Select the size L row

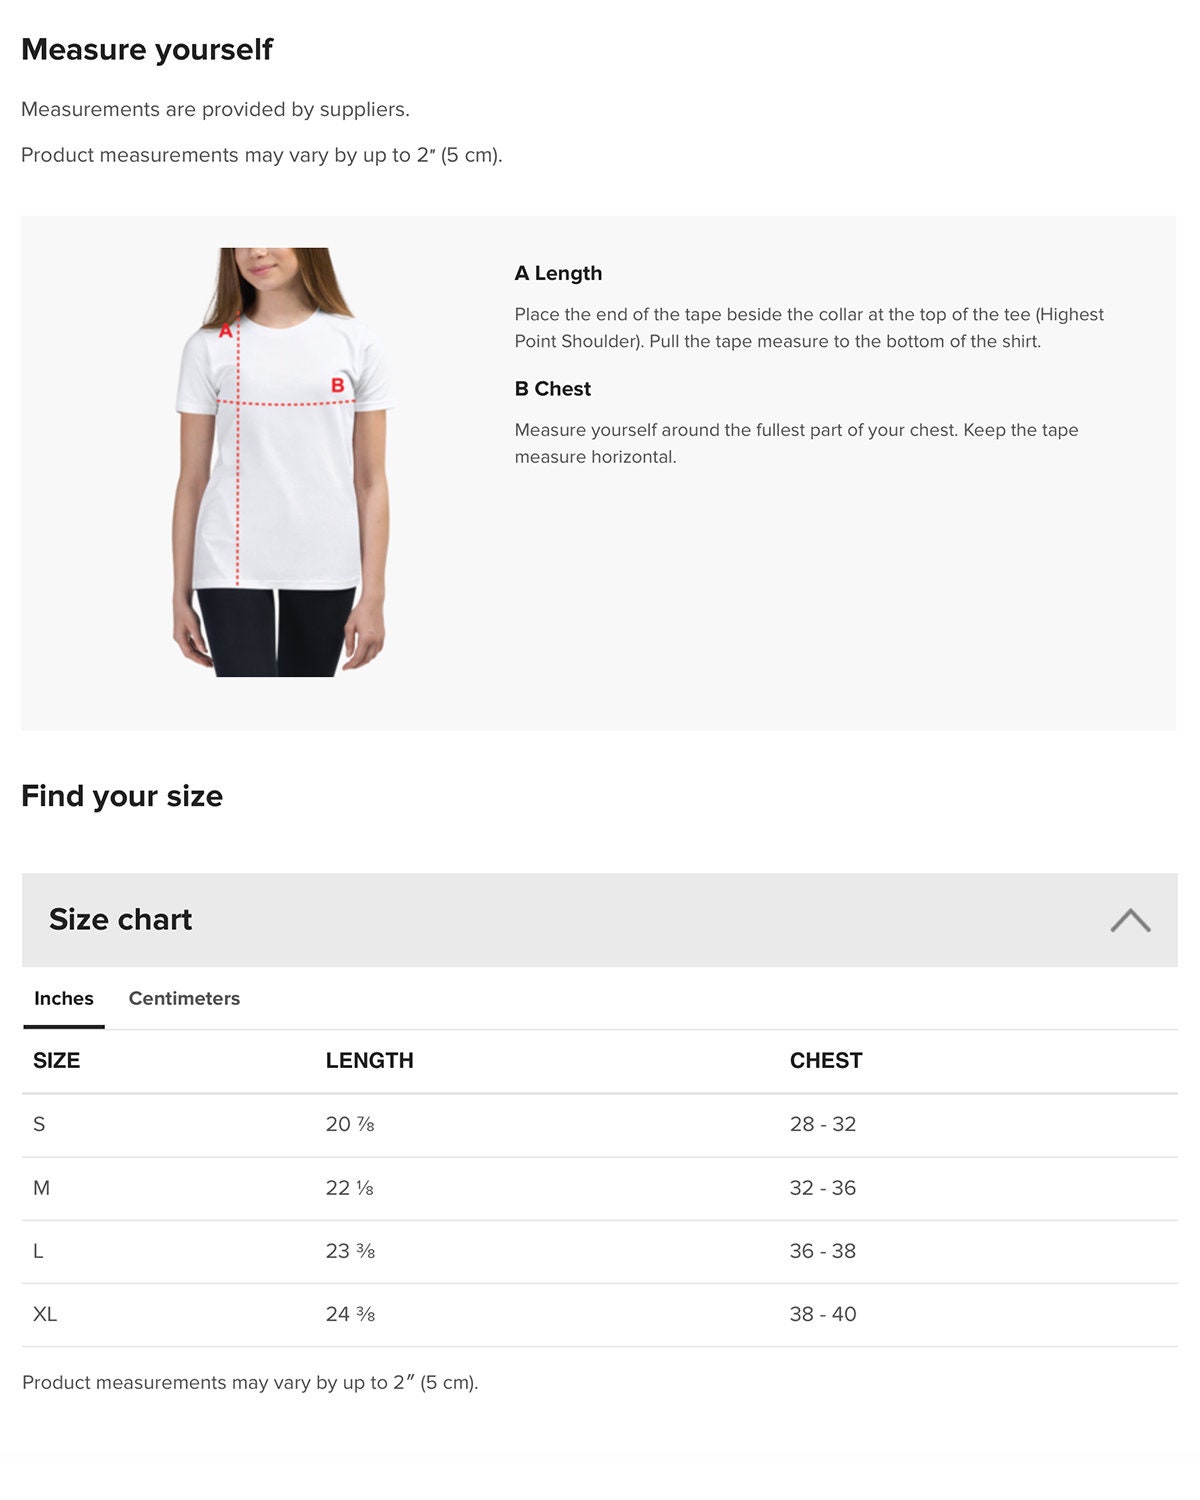point(599,1252)
